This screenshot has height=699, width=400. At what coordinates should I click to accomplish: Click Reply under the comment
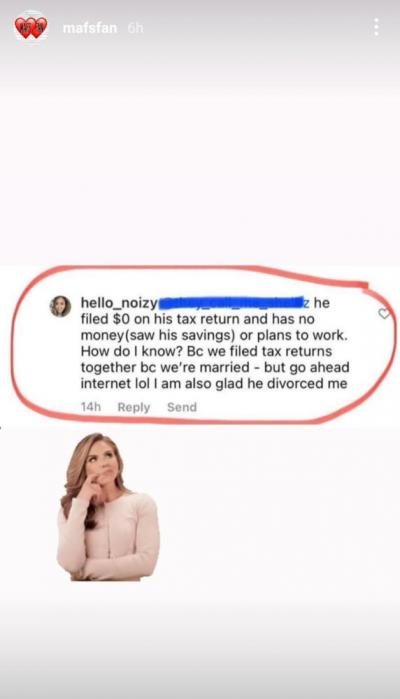click(x=134, y=407)
